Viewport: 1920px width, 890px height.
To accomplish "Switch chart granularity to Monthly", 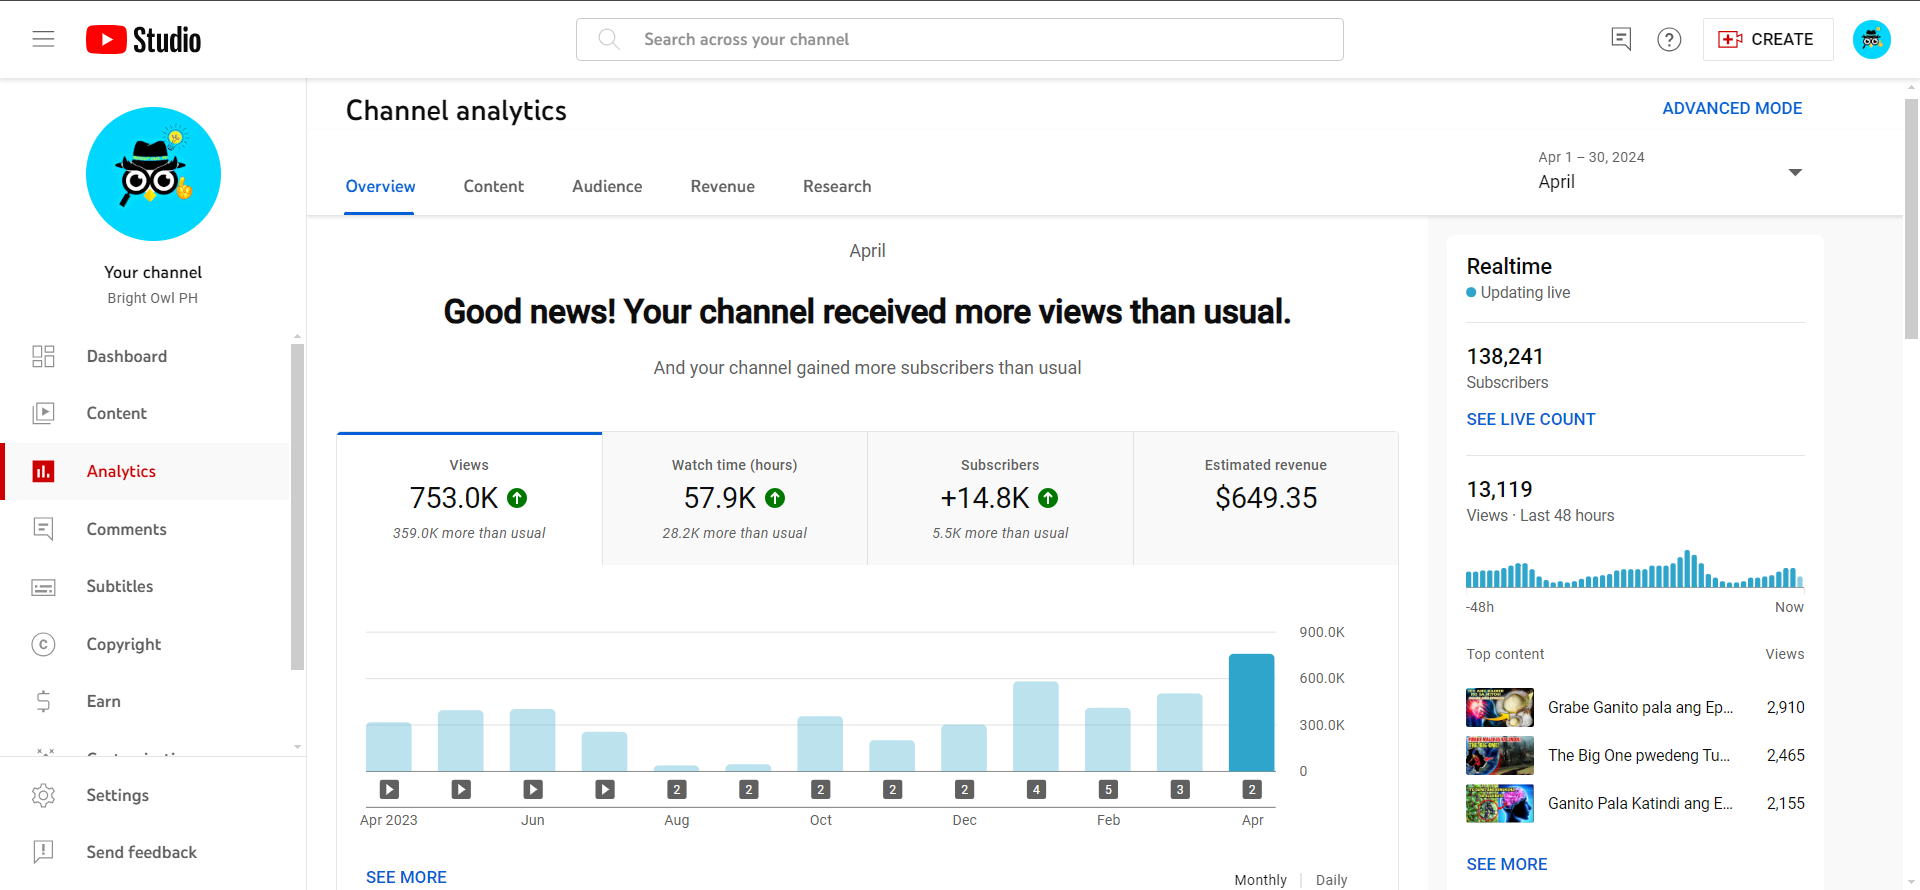I will tap(1260, 880).
